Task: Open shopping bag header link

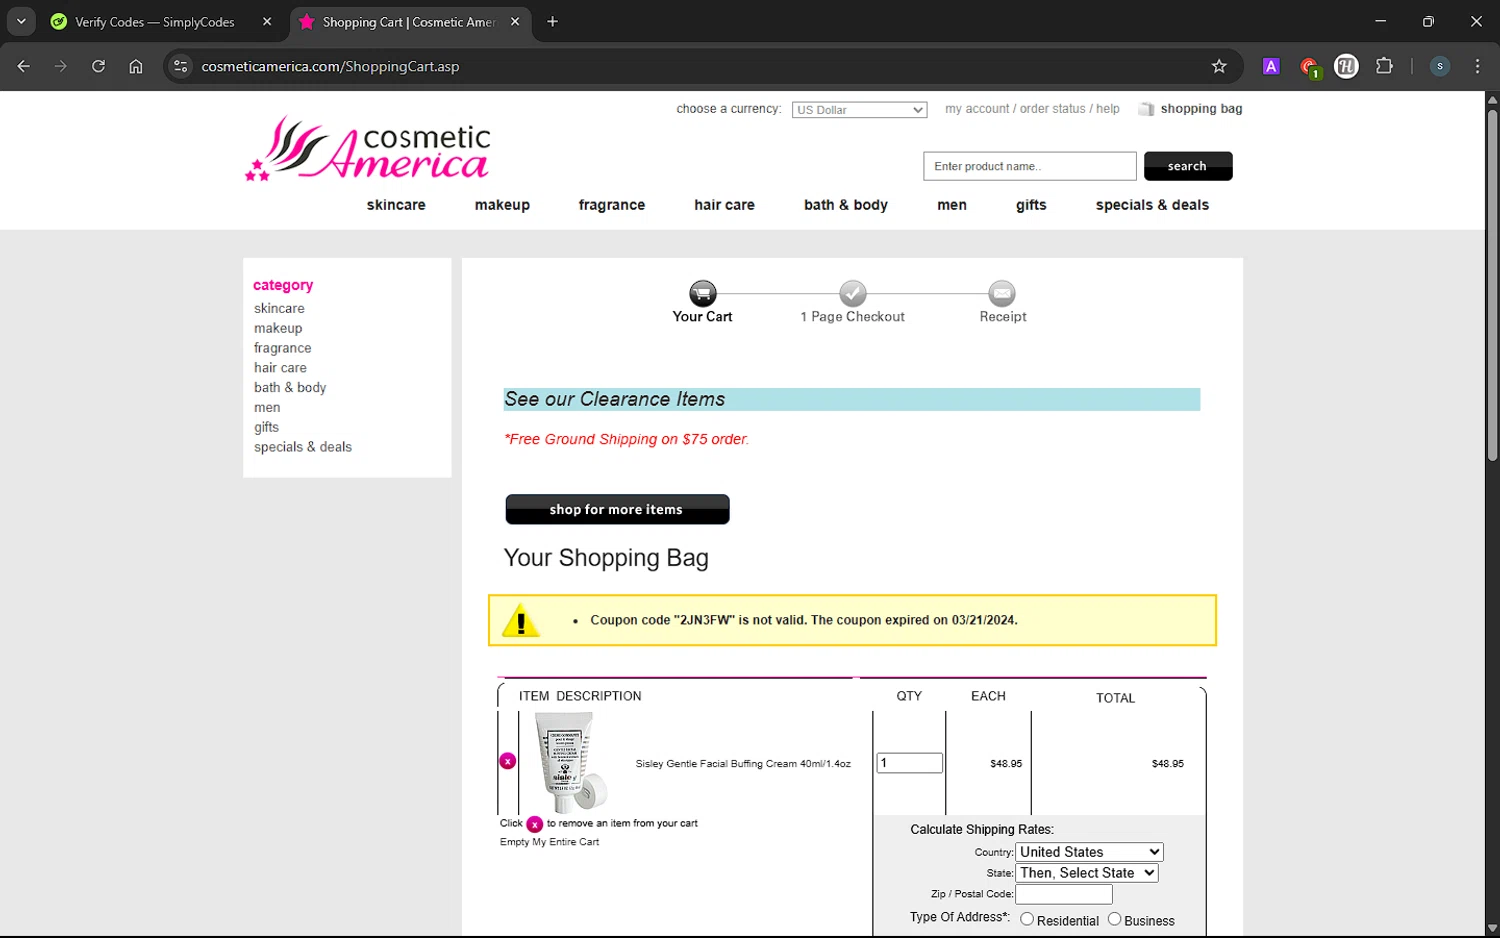Action: tap(1201, 109)
